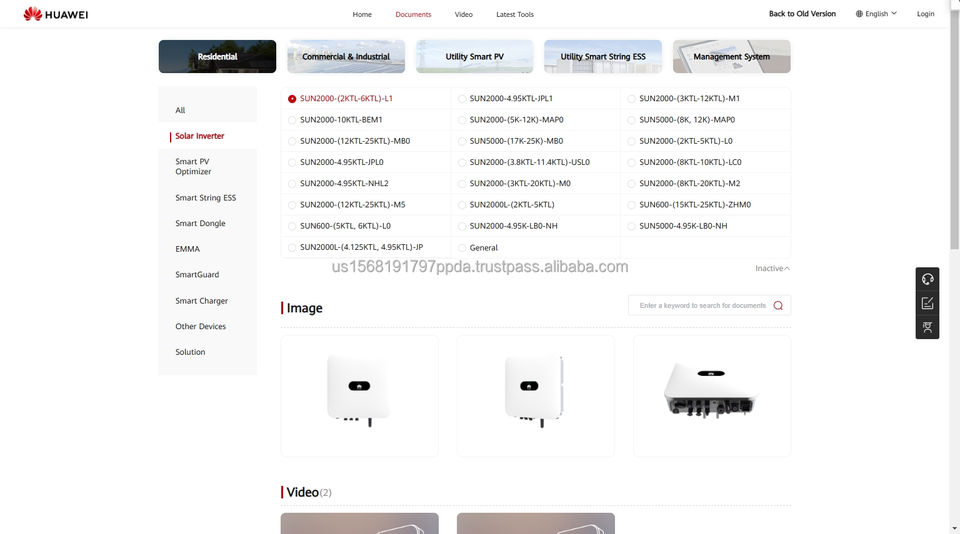Switch to the Residential tab
This screenshot has height=534, width=960.
click(217, 56)
